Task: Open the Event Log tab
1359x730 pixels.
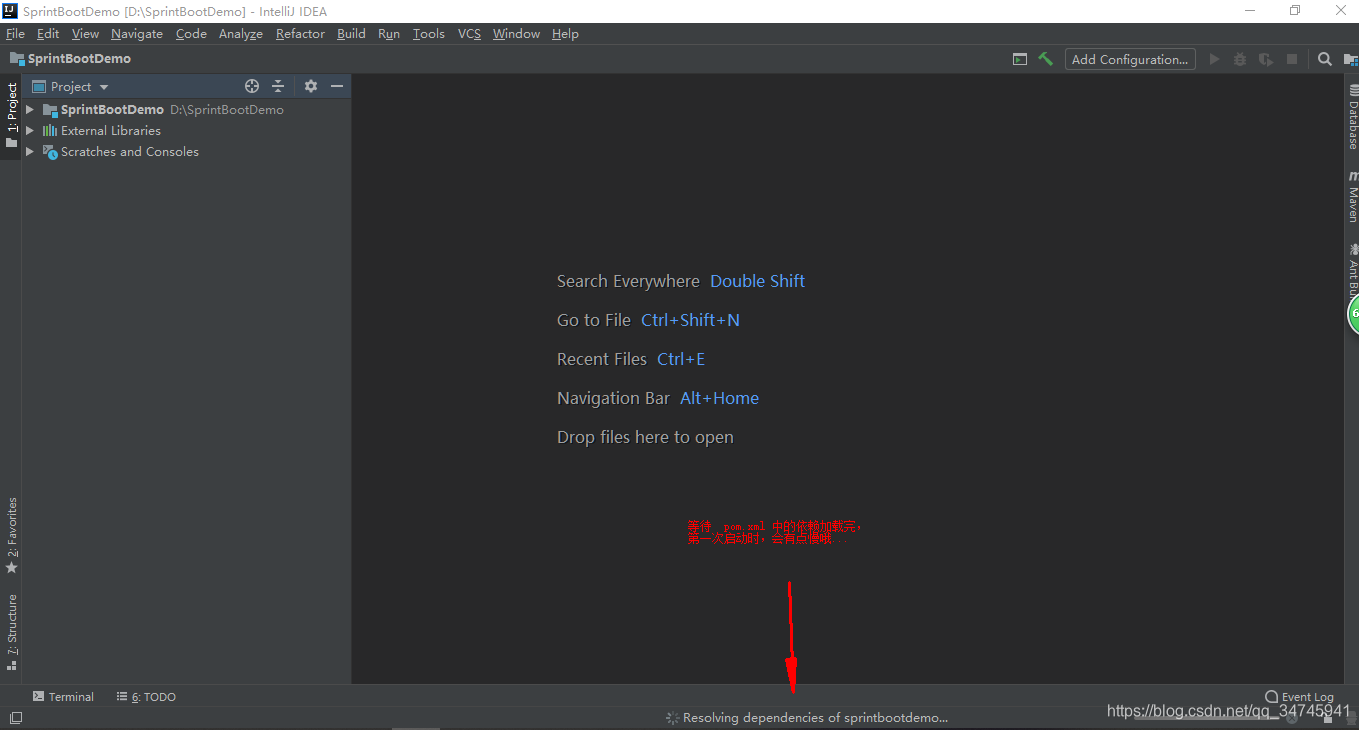Action: click(x=1299, y=697)
